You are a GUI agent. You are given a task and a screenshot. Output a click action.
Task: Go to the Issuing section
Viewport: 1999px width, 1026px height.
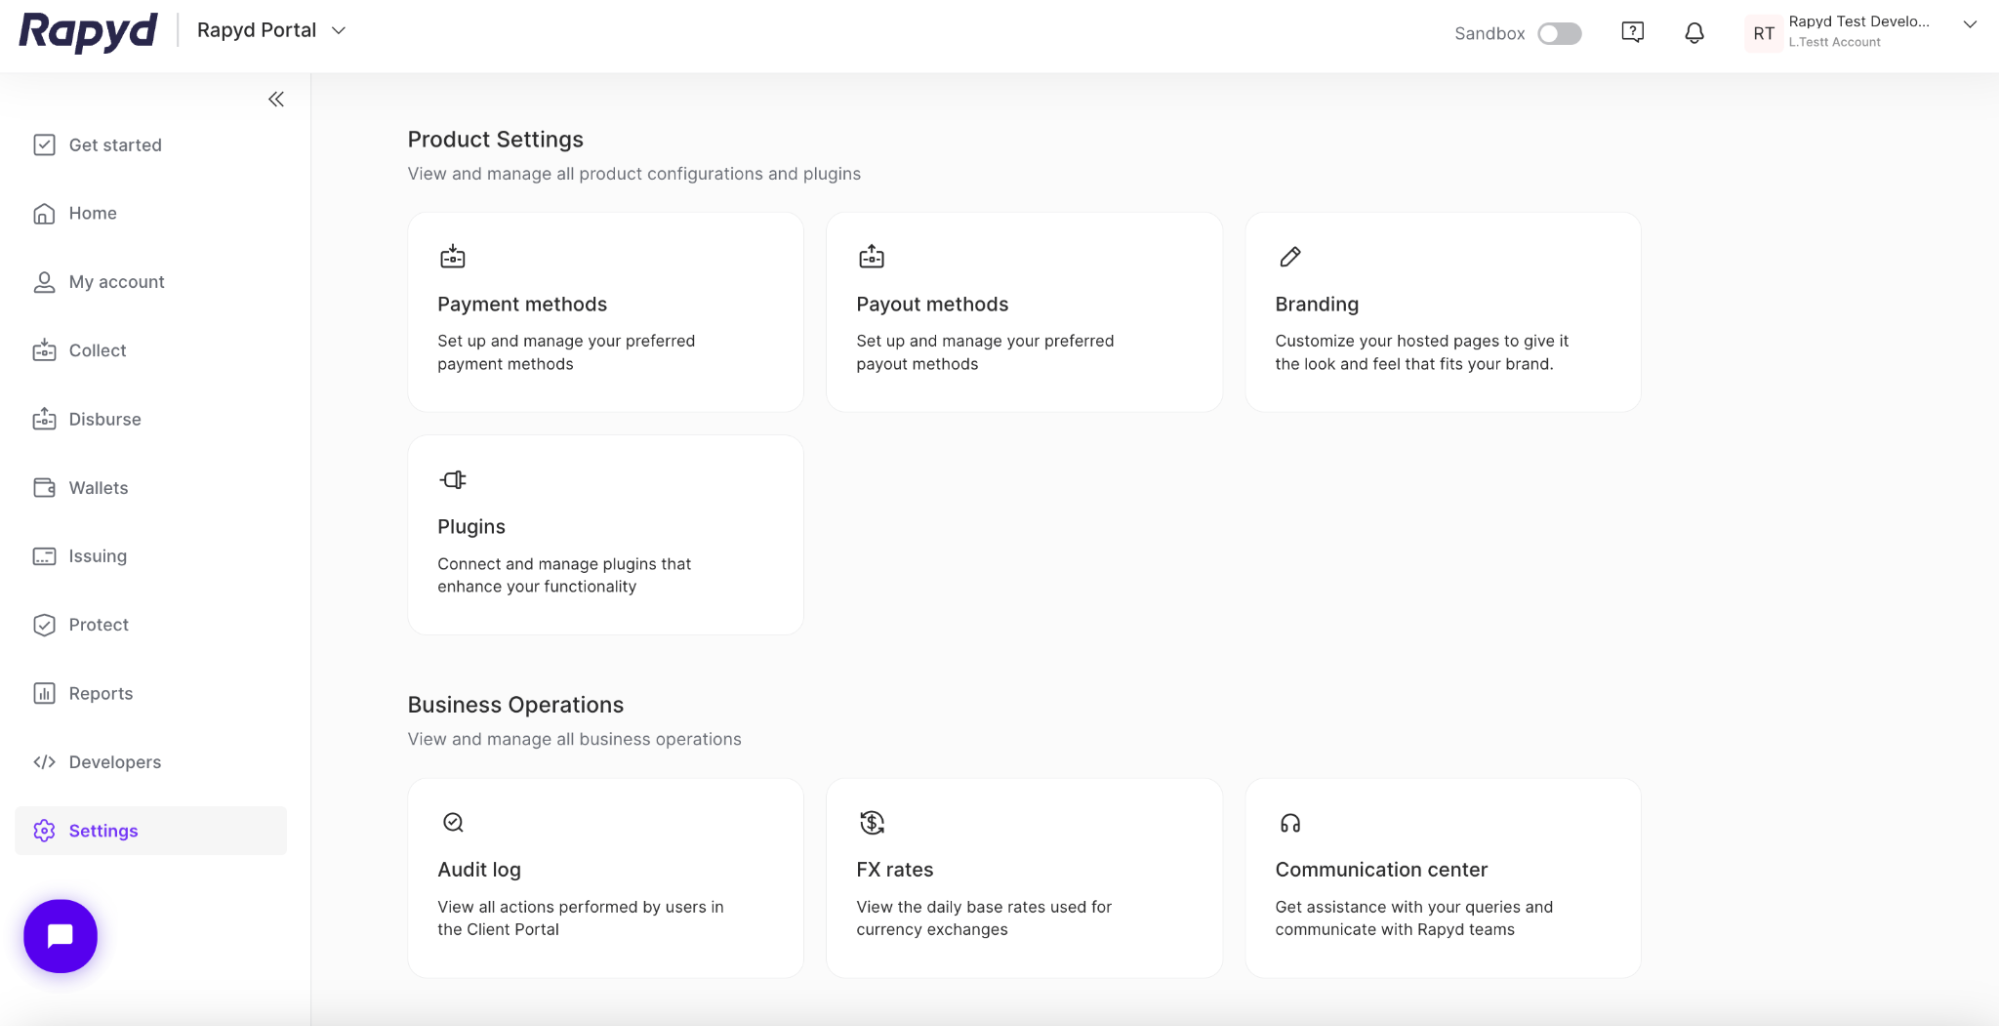97,556
